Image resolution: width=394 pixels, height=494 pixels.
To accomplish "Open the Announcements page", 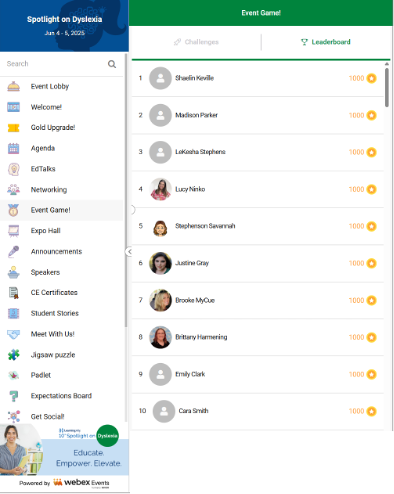I will 62,251.
